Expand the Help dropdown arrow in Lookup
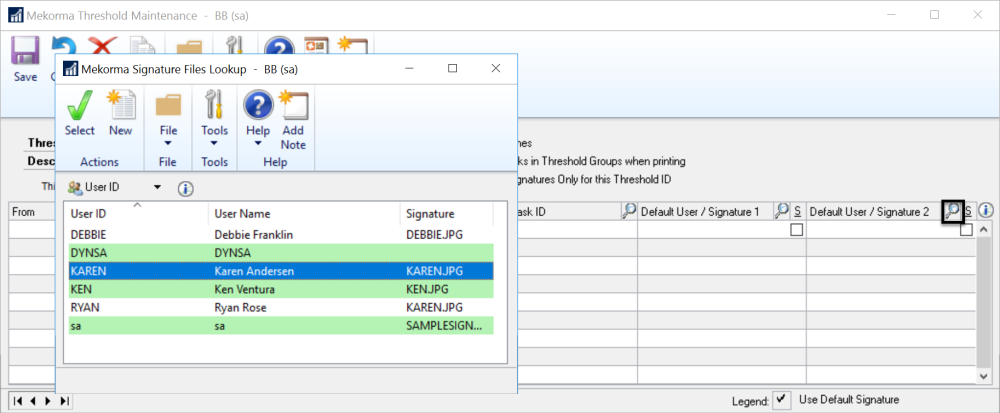This screenshot has height=413, width=1000. point(258,143)
